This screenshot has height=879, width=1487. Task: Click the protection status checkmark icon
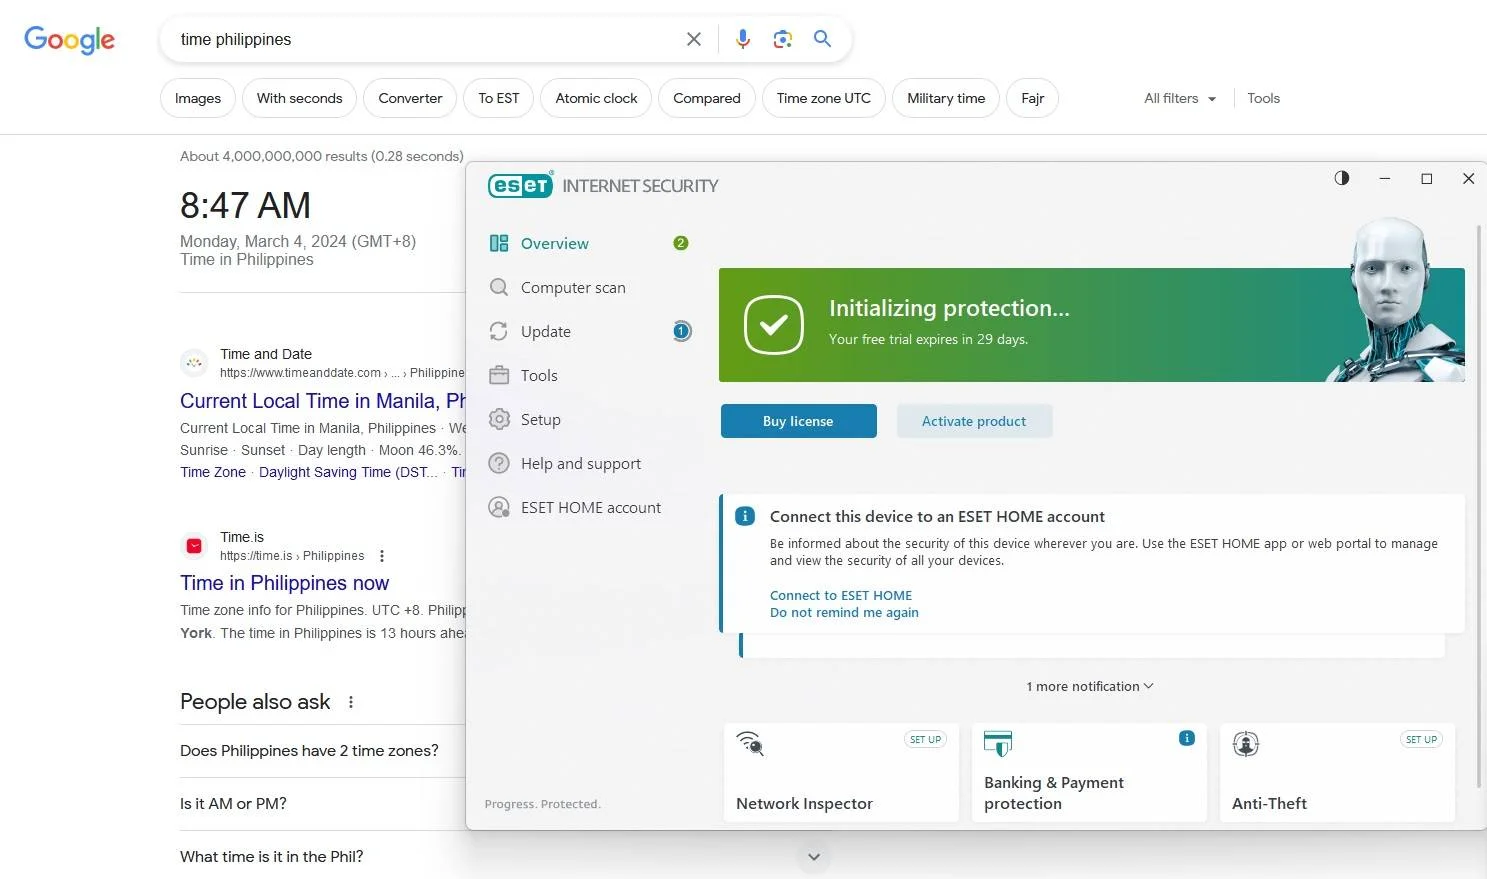tap(774, 325)
